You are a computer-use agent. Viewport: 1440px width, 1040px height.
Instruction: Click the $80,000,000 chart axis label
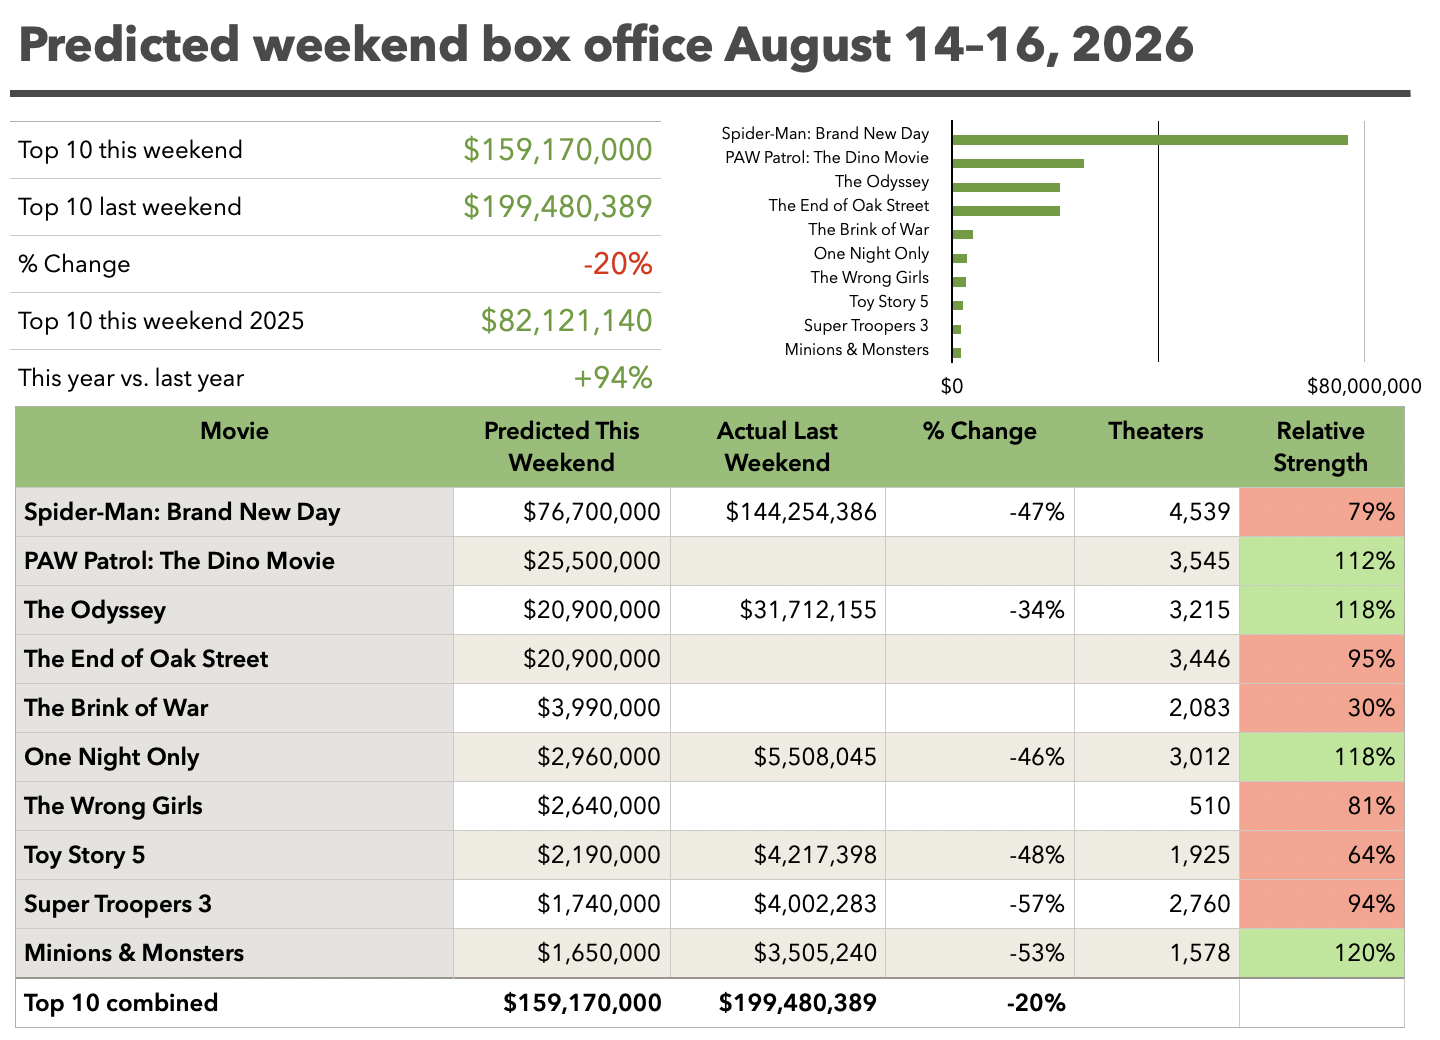[x=1364, y=386]
